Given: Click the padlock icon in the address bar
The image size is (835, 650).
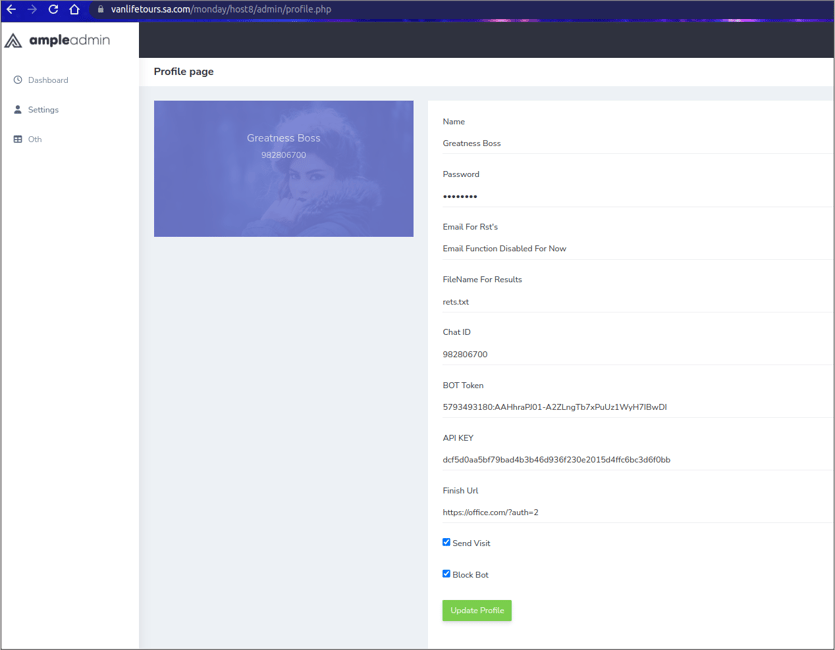Looking at the screenshot, I should point(100,9).
